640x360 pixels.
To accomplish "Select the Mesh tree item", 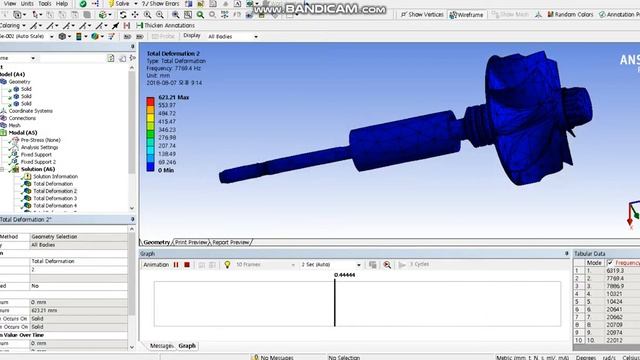I will tap(14, 125).
